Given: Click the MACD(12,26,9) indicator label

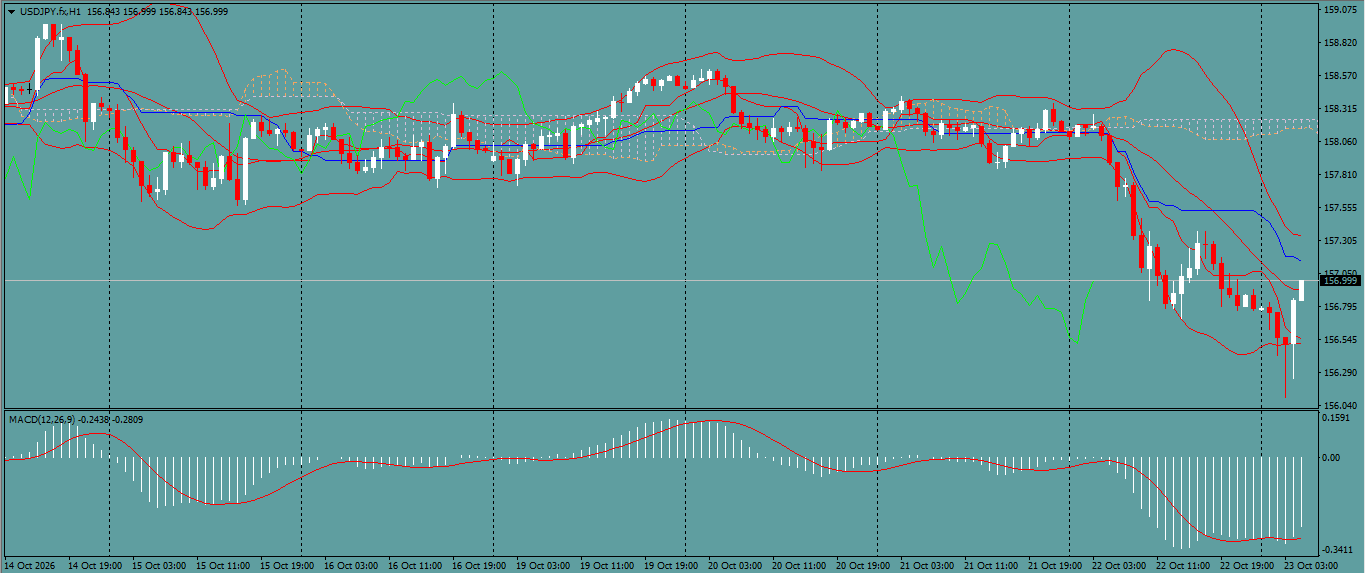Looking at the screenshot, I should 41,419.
